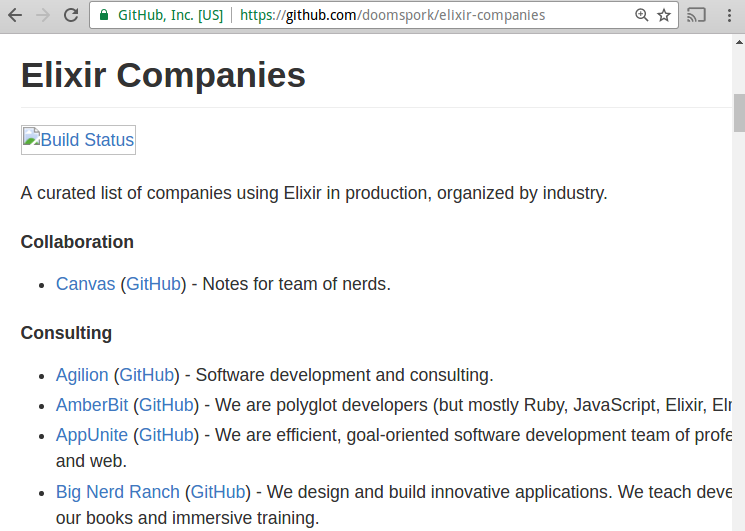The width and height of the screenshot is (745, 531).
Task: Open the GitHub link next to AppUnite
Action: point(166,435)
